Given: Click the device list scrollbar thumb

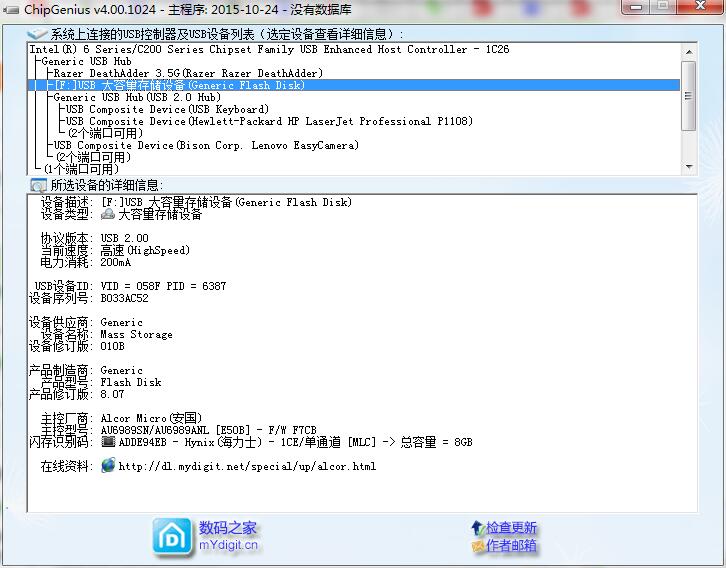Looking at the screenshot, I should (x=689, y=96).
